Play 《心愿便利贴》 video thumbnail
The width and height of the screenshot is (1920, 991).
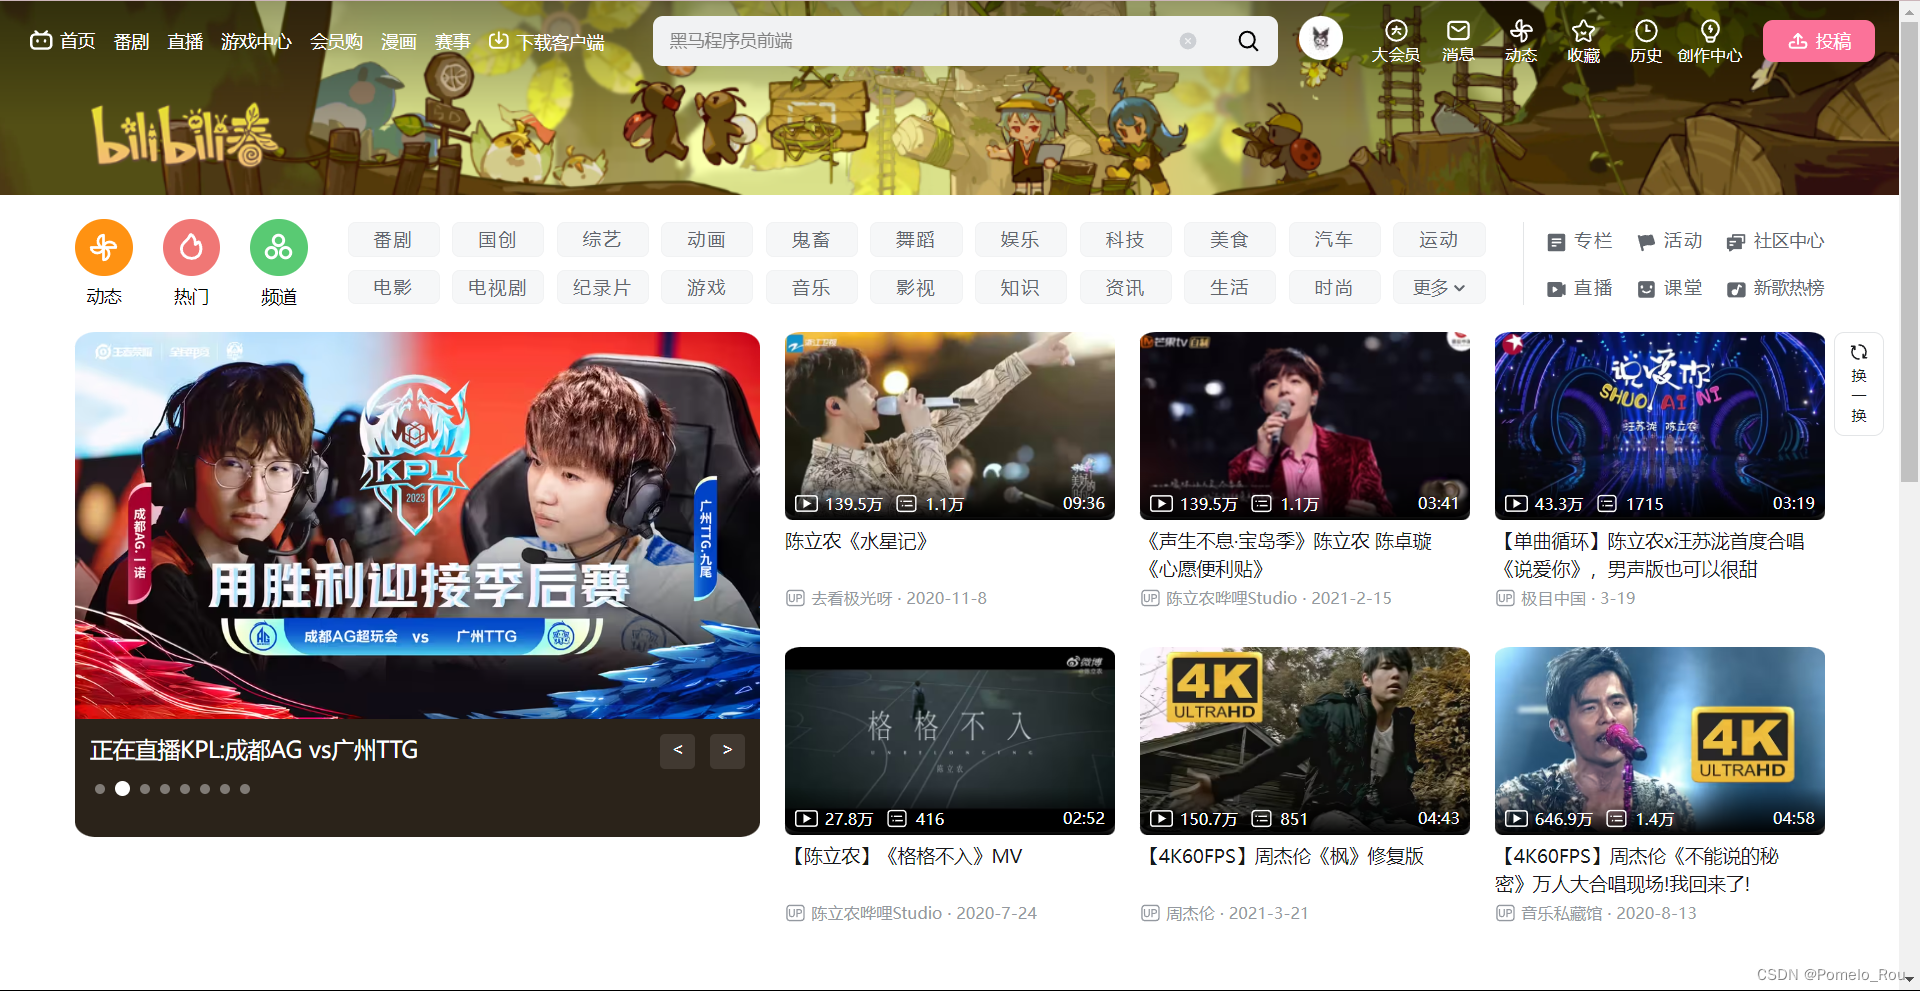click(1305, 426)
